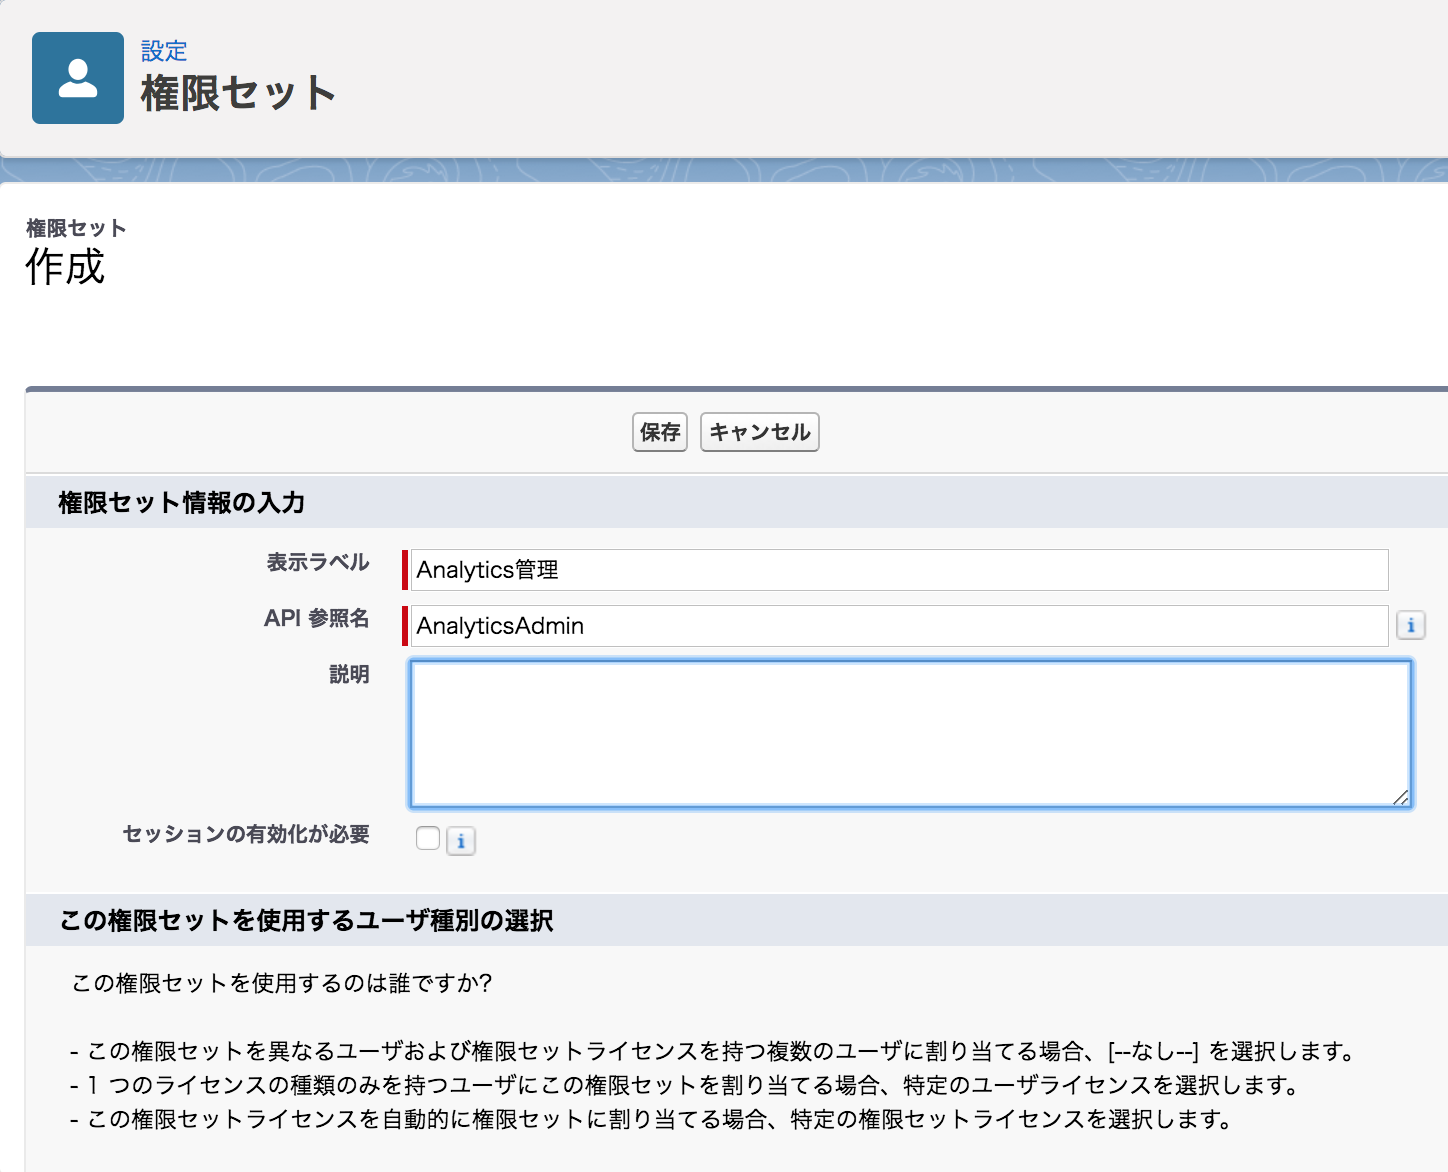Open the 設定 breadcrumb link
The image size is (1448, 1172).
tap(164, 51)
